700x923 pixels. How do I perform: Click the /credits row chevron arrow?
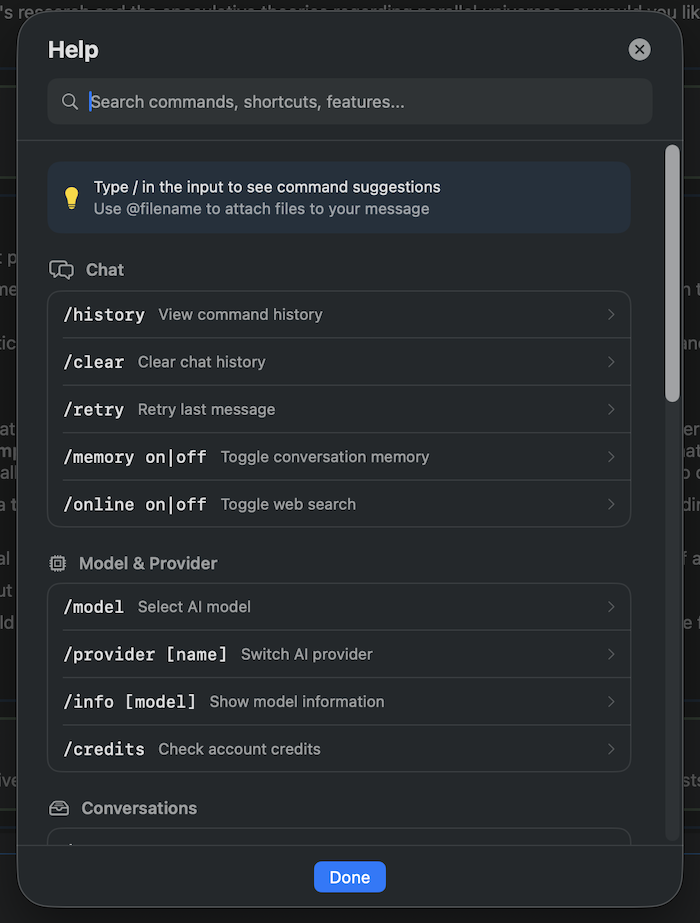(x=611, y=749)
